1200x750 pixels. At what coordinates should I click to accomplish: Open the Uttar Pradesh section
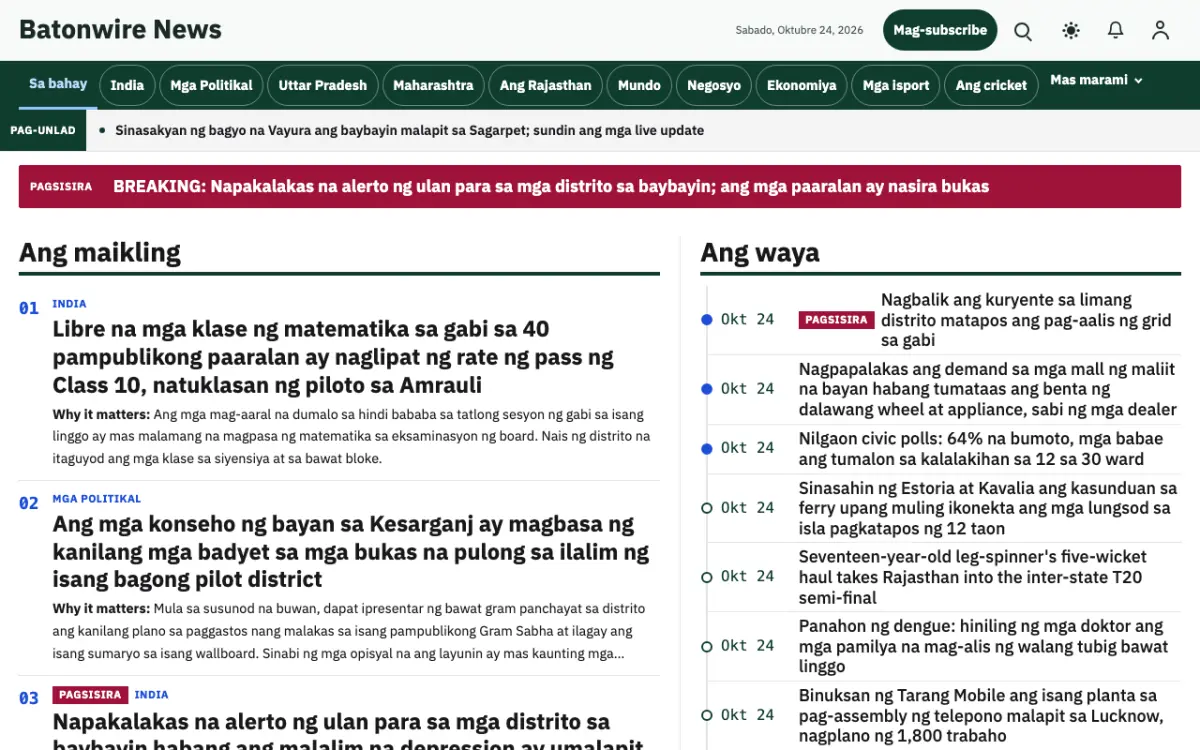tap(323, 85)
